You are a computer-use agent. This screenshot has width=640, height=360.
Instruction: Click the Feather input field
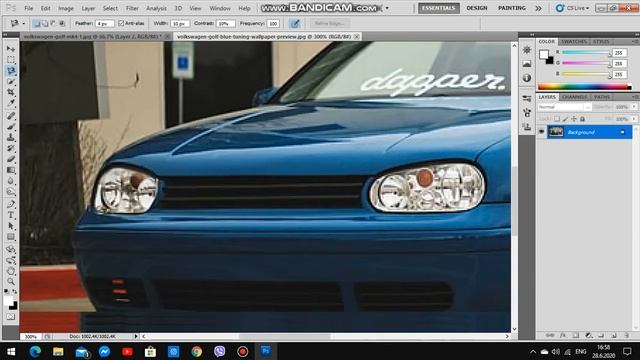(104, 24)
